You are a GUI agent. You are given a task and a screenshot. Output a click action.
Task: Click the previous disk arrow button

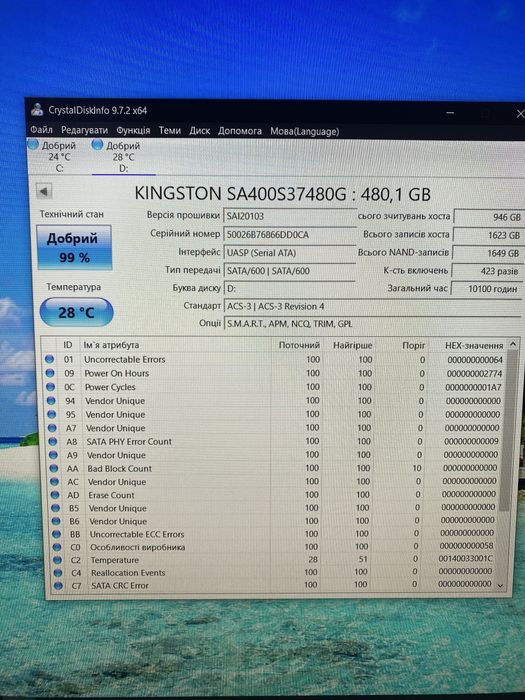[x=44, y=192]
